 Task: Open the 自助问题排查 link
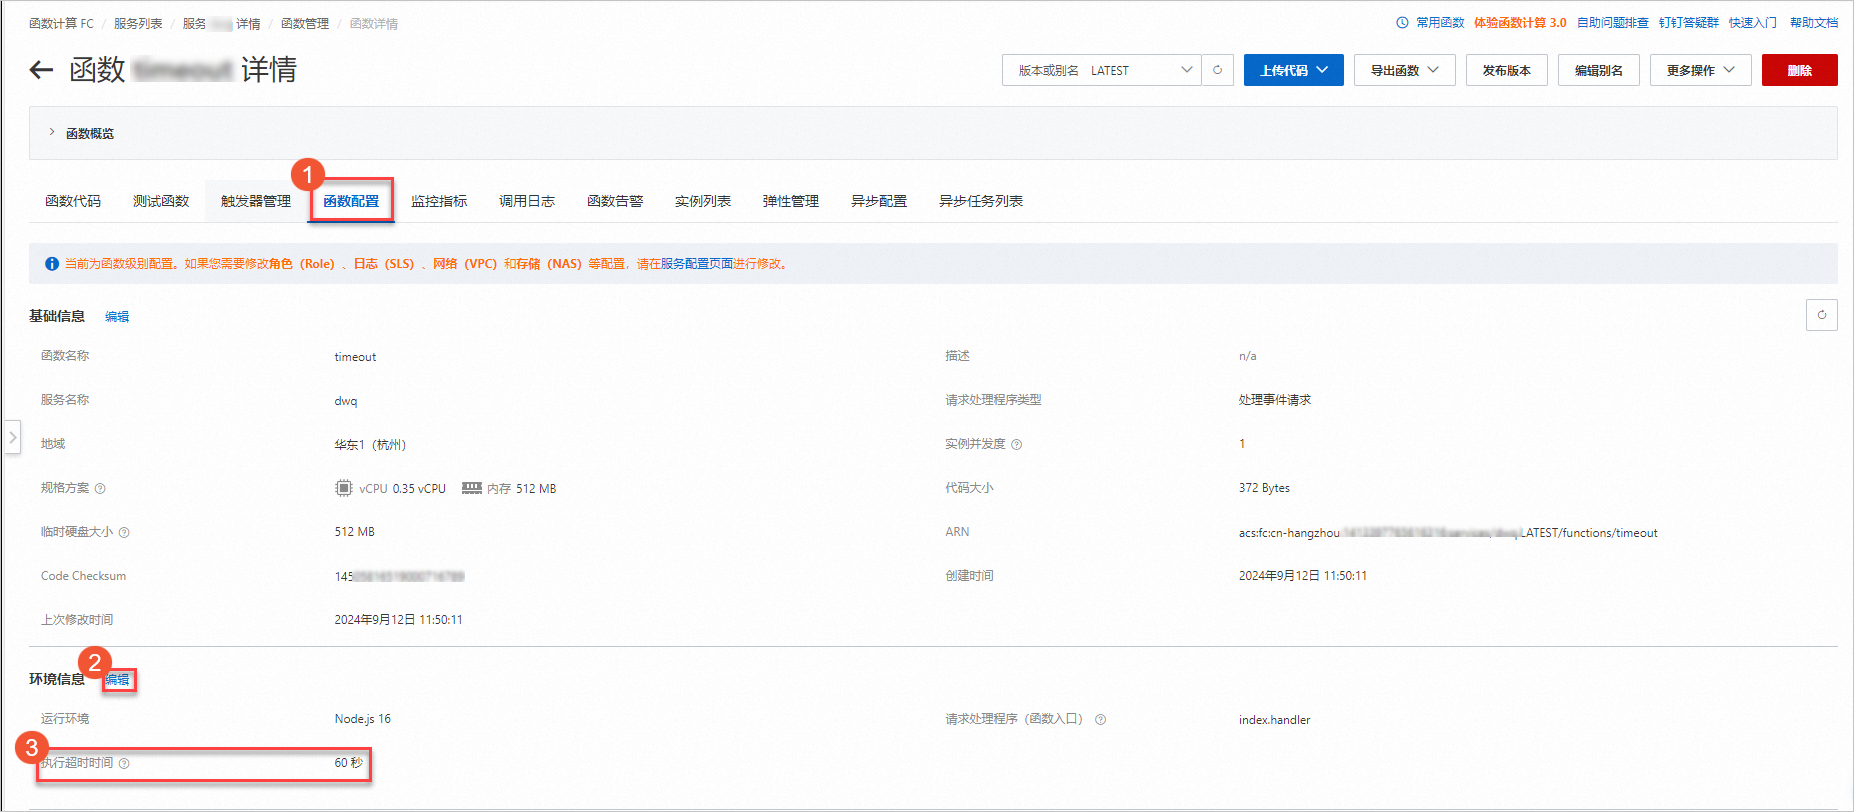coord(1613,22)
